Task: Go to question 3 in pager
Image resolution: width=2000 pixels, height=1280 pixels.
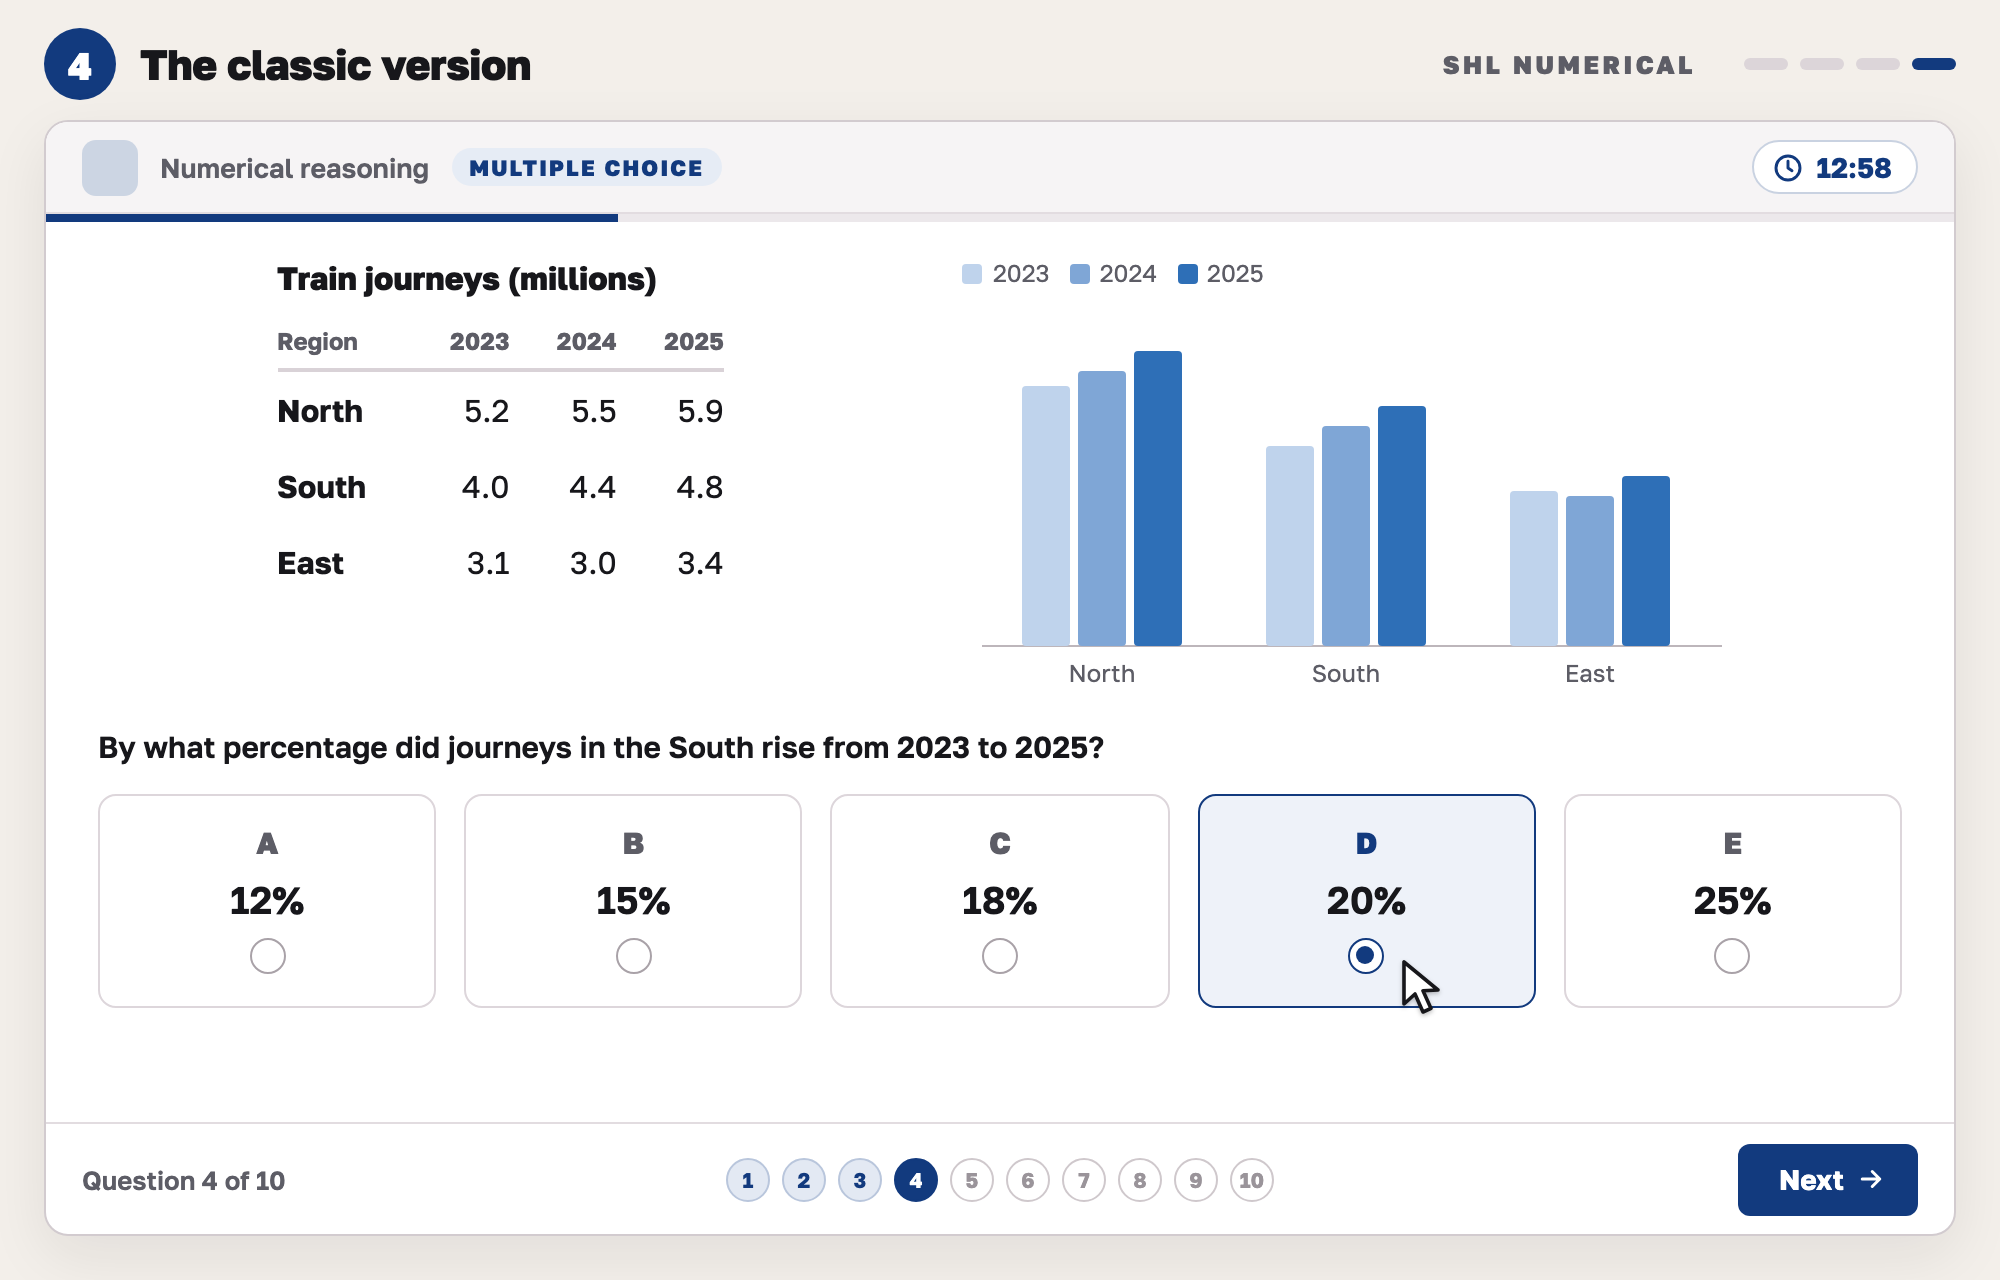Action: [x=859, y=1180]
